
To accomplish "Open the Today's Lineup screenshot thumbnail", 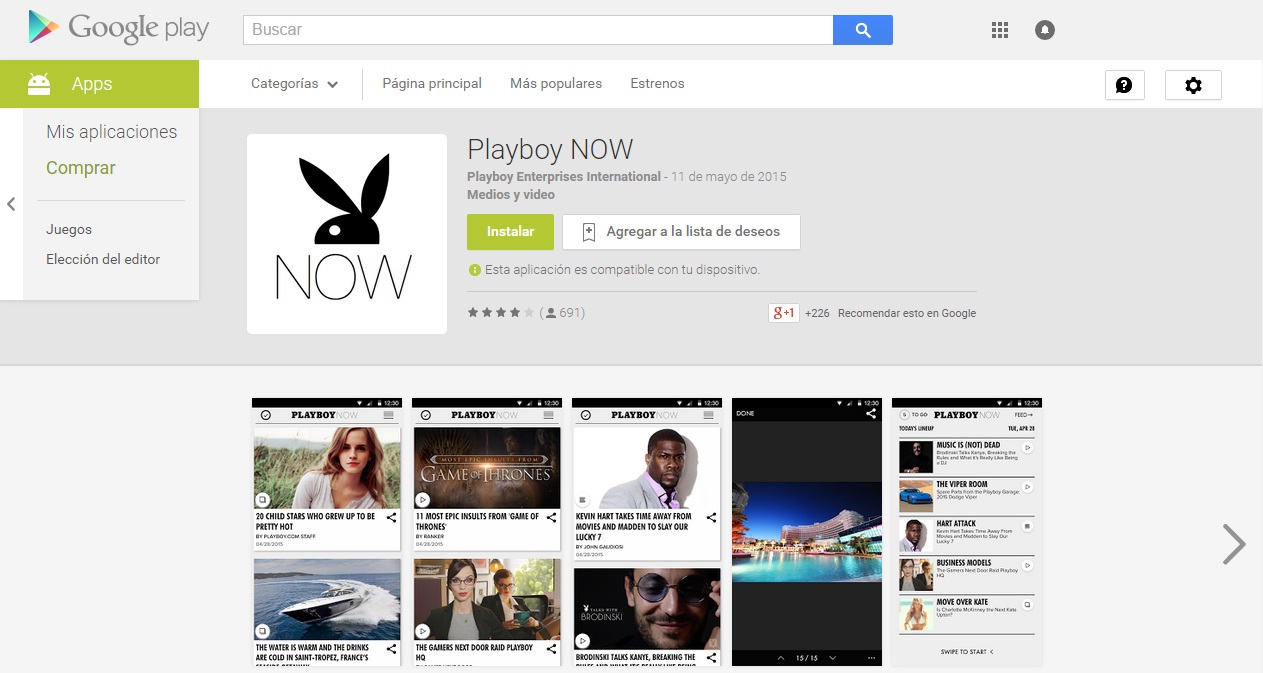I will [x=967, y=532].
